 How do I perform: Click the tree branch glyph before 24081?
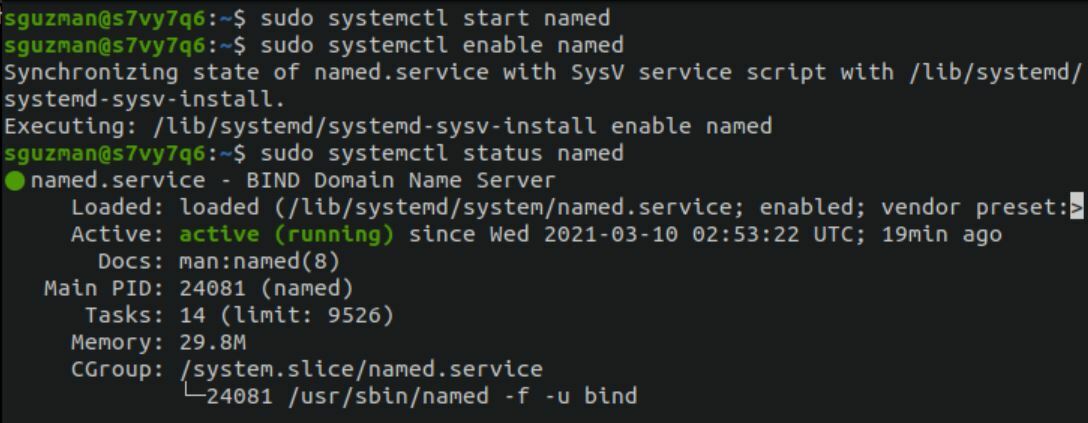coord(194,397)
